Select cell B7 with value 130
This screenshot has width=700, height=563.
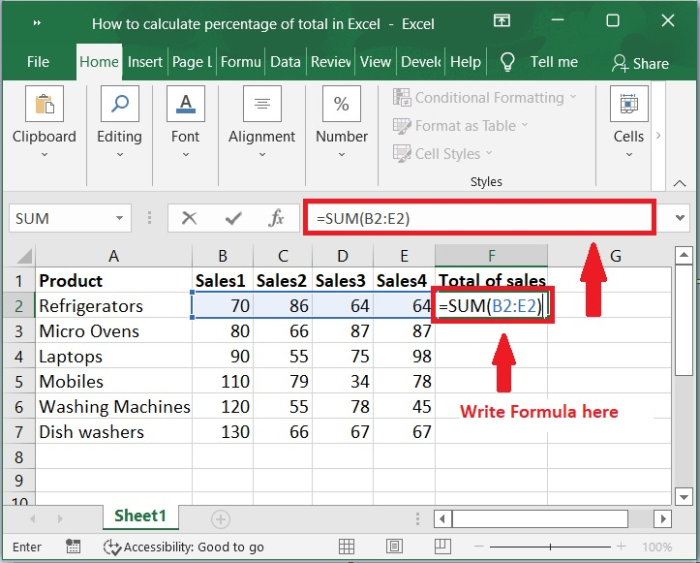click(223, 432)
